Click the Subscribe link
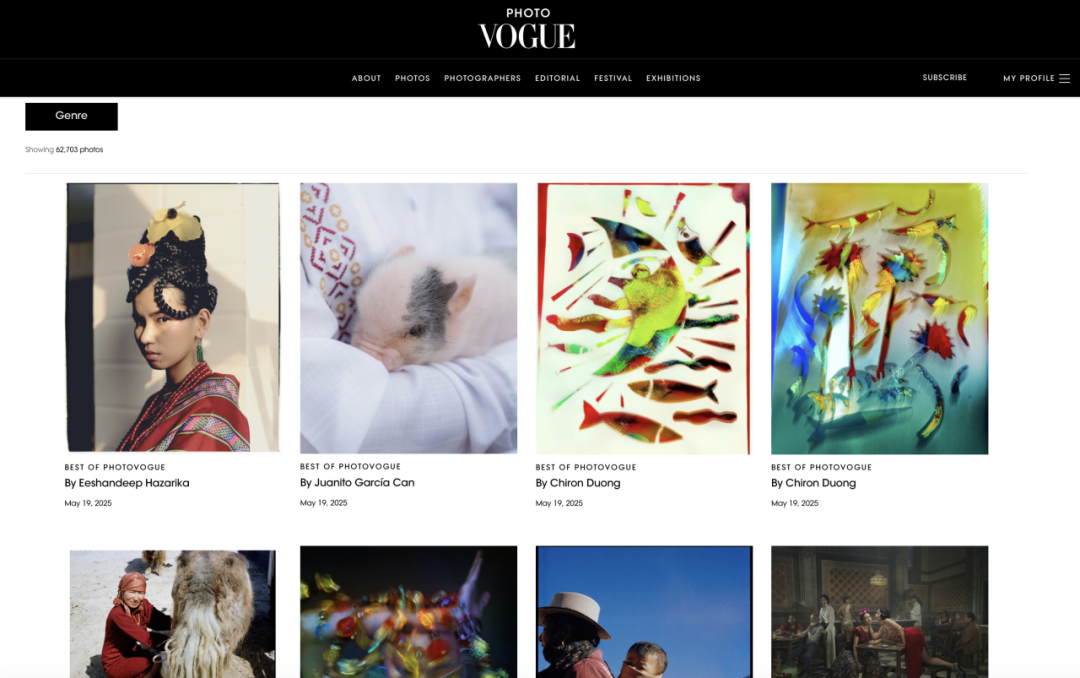Image resolution: width=1080 pixels, height=678 pixels. pyautogui.click(x=944, y=78)
